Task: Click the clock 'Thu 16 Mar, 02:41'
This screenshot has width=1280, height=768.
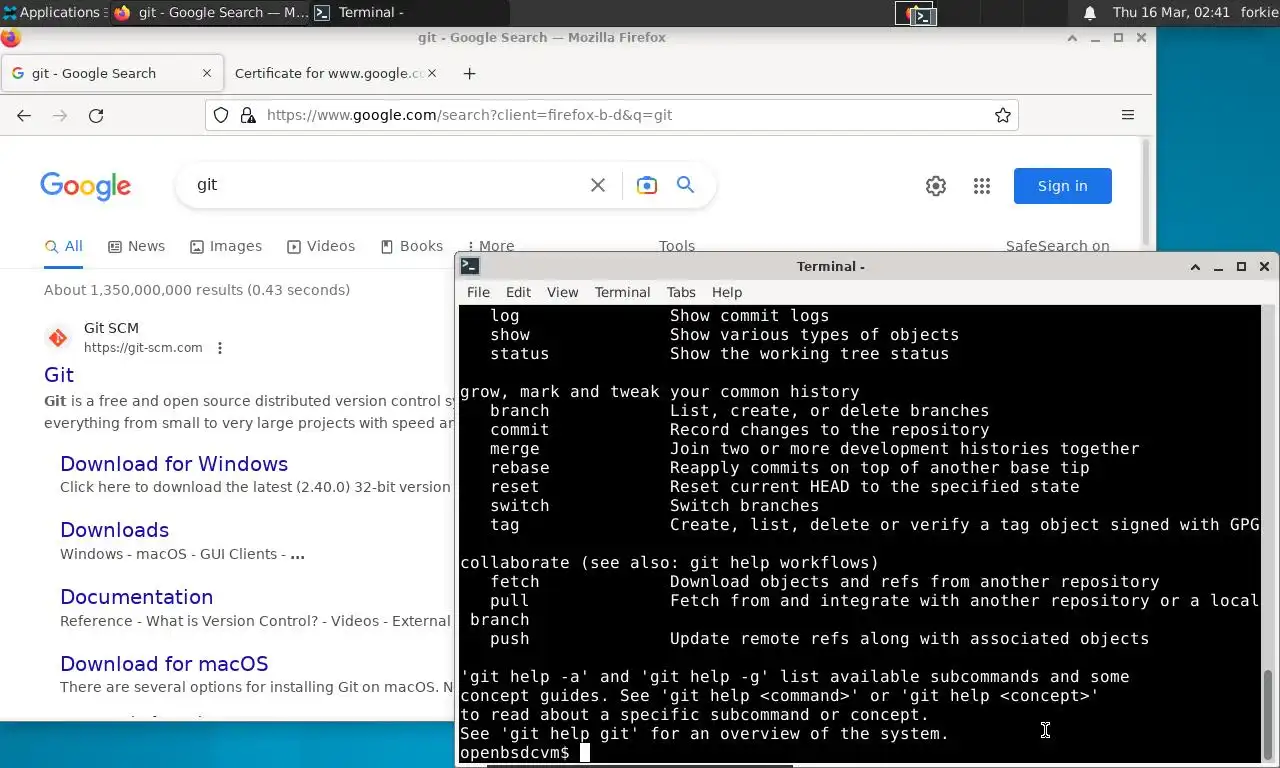Action: tap(1171, 13)
